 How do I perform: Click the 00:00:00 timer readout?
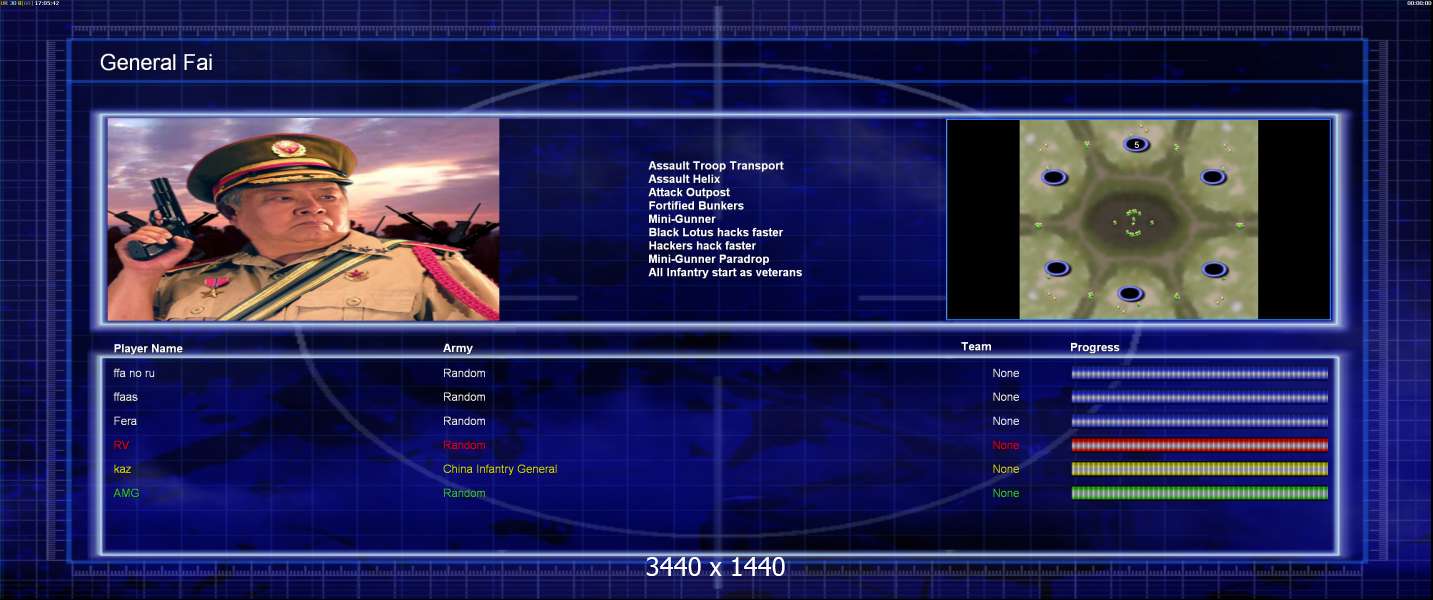coord(1419,3)
